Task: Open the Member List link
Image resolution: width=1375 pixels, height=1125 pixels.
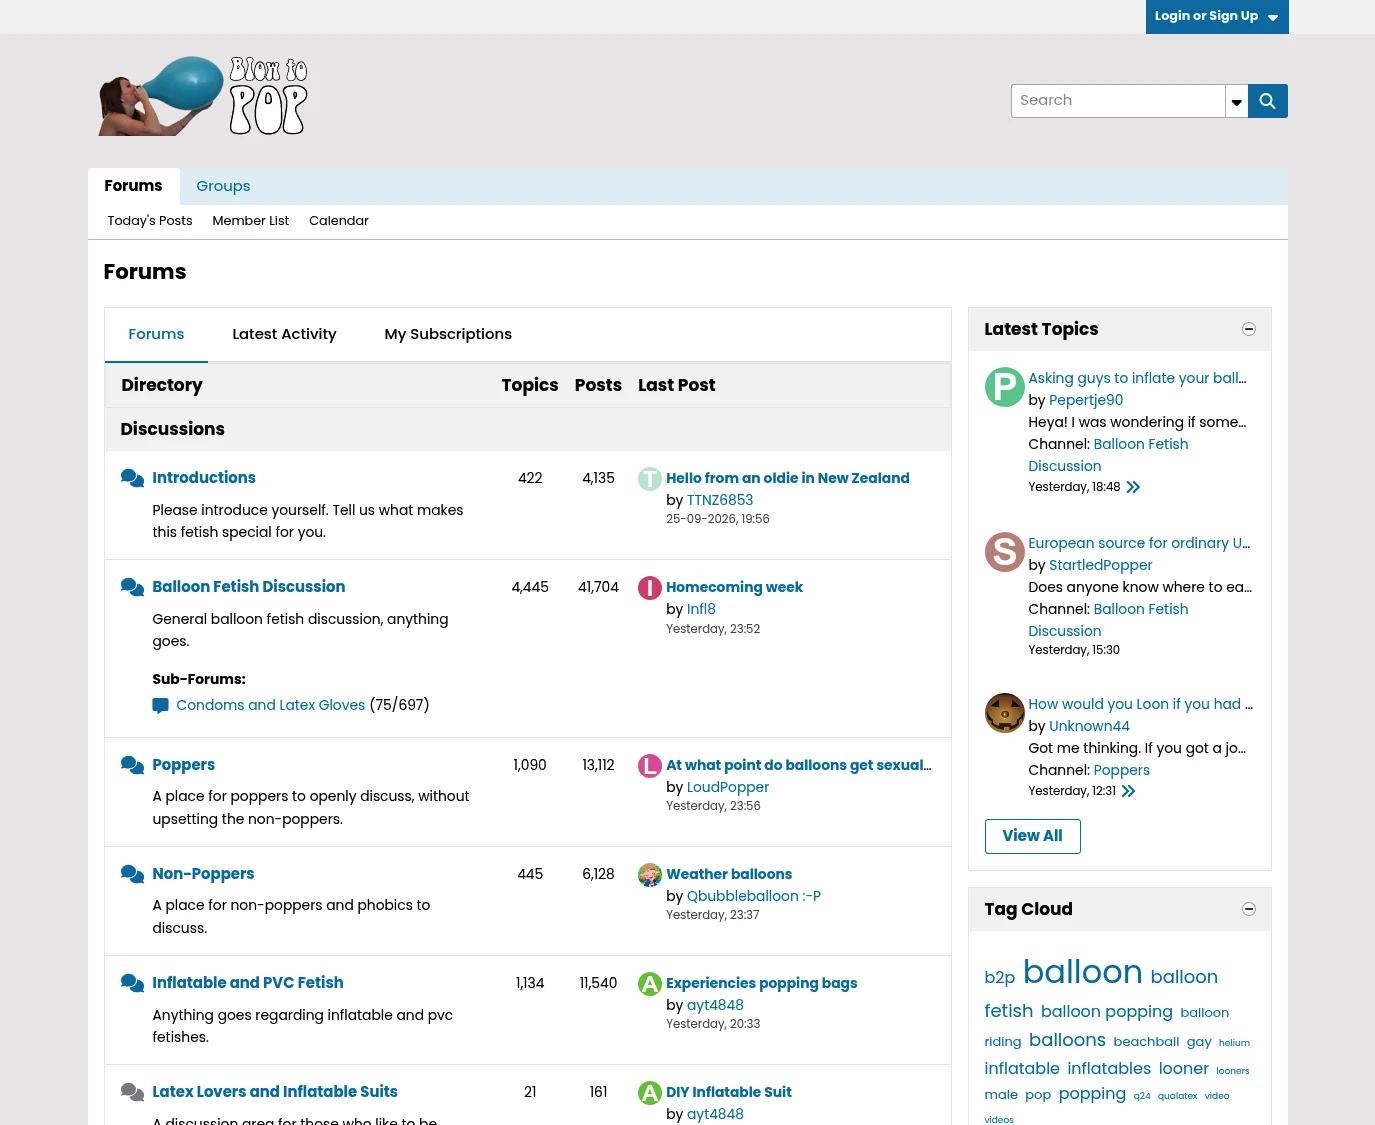Action: click(x=250, y=221)
